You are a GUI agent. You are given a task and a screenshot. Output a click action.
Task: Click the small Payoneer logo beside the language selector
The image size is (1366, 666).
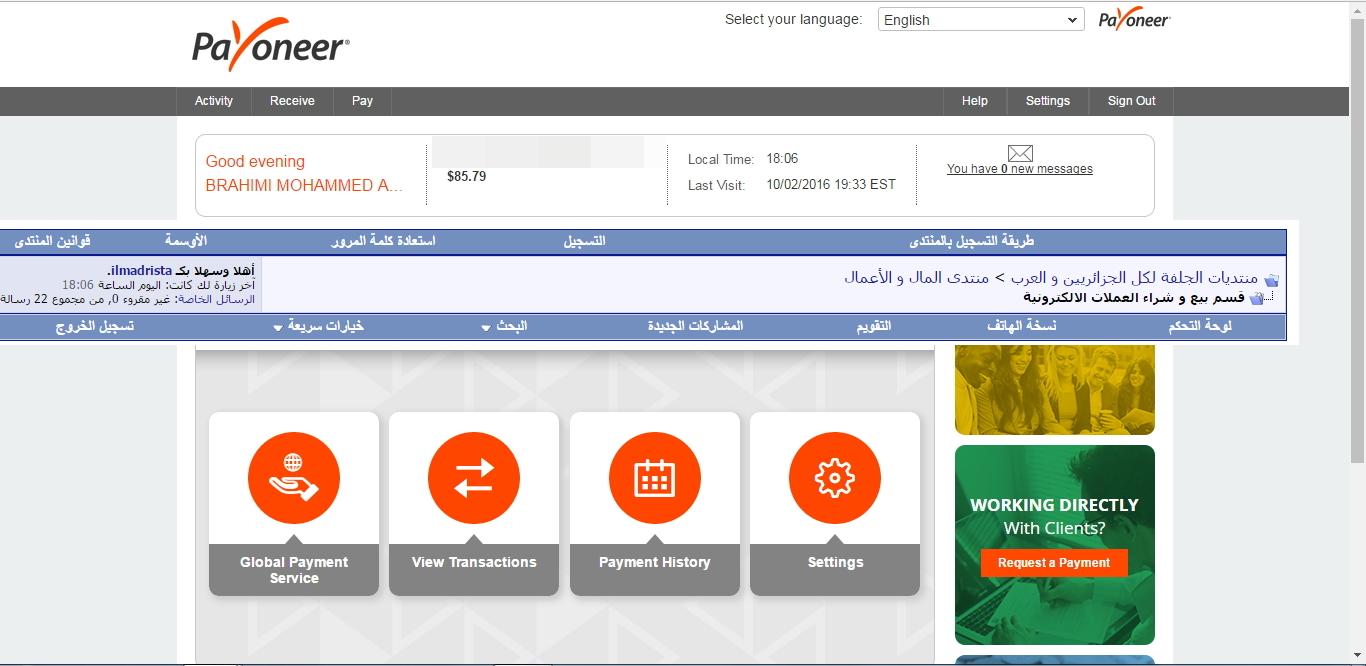pos(1134,20)
